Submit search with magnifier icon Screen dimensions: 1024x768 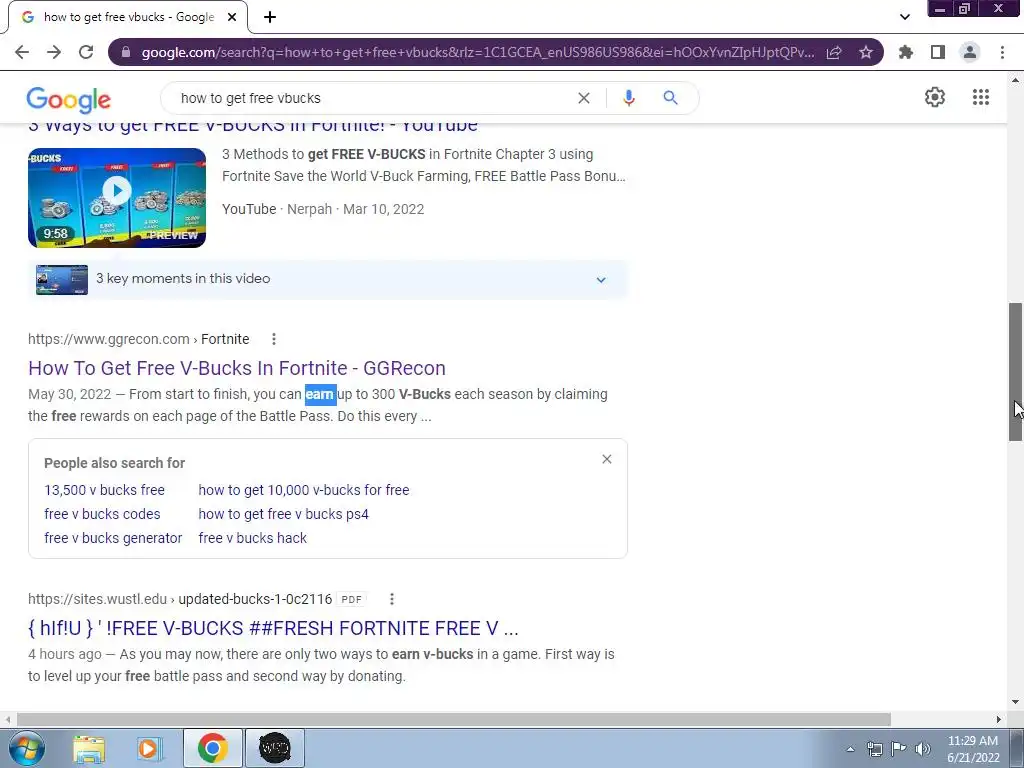[670, 98]
